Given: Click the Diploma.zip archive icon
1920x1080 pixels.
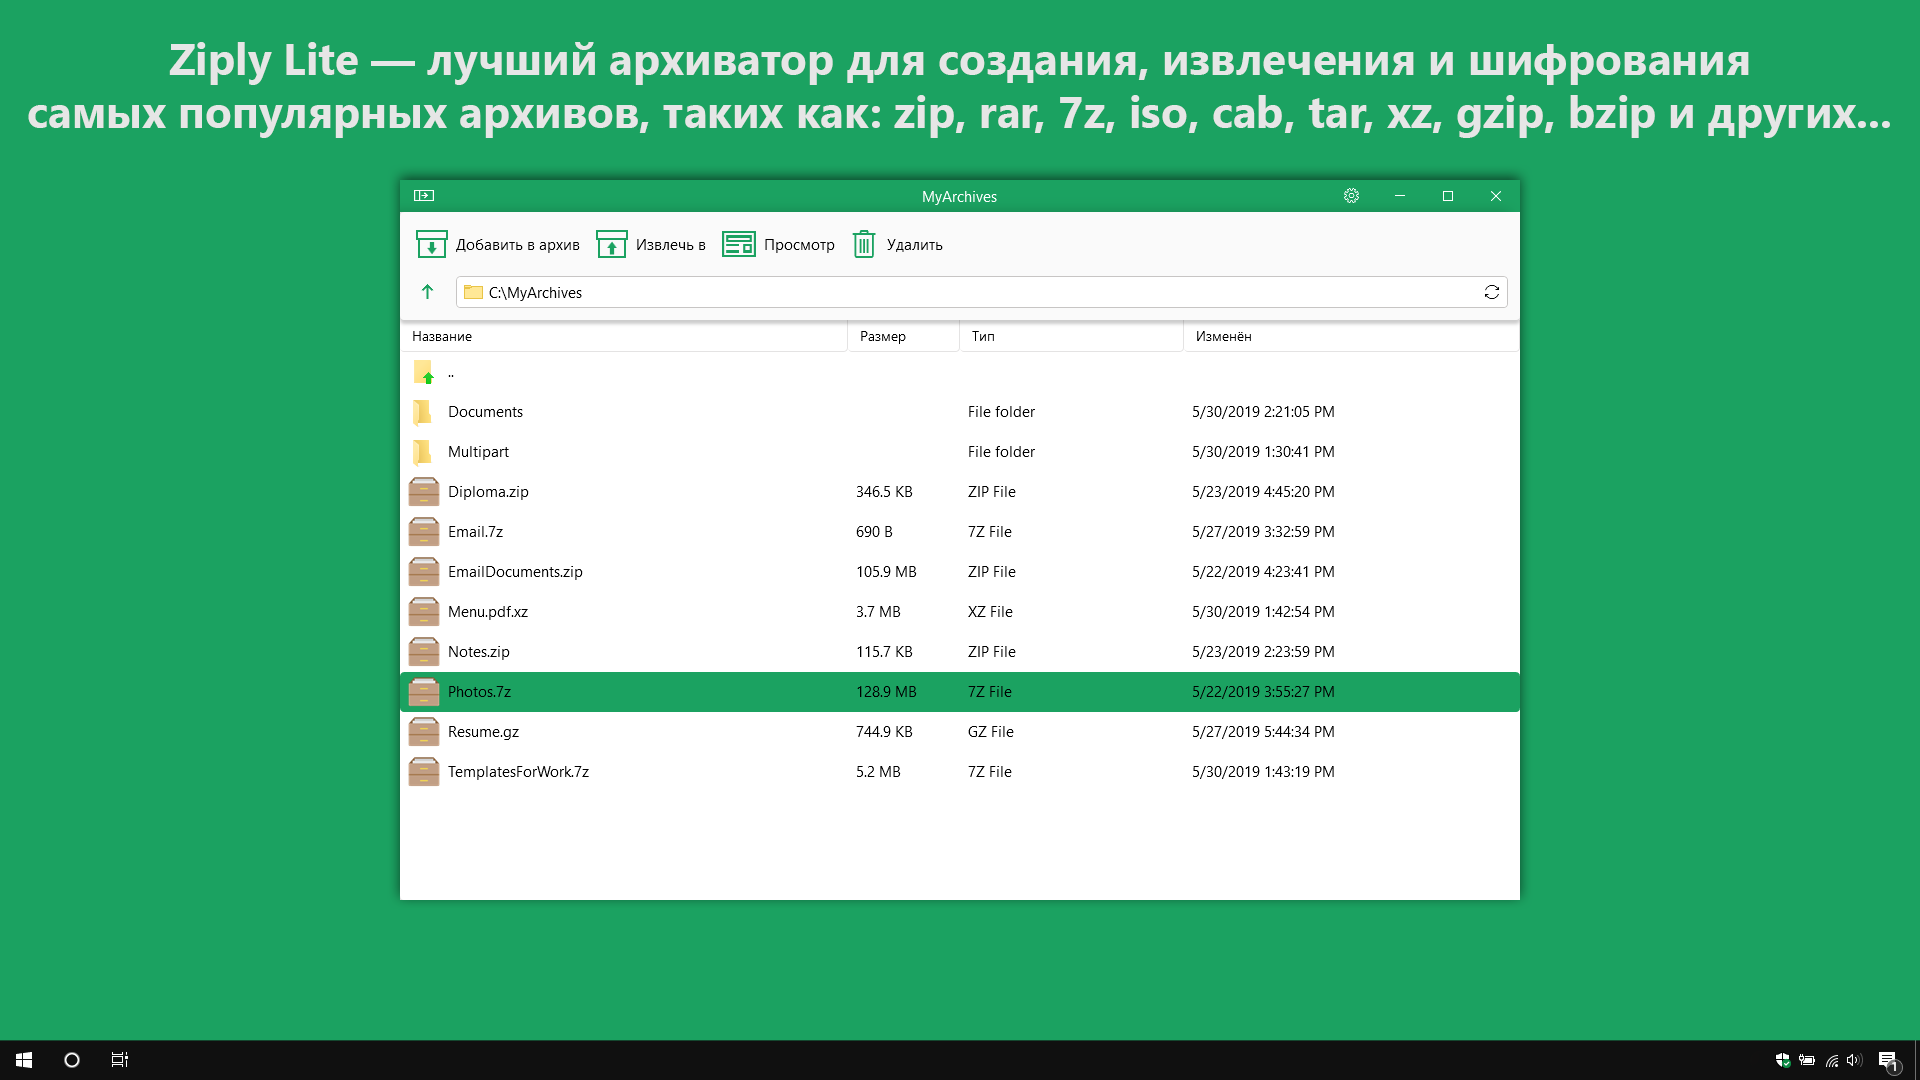Looking at the screenshot, I should [424, 492].
